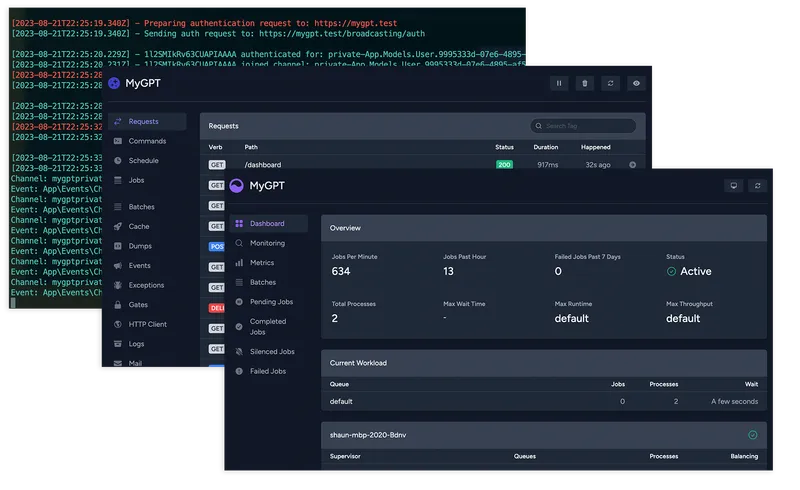Viewport: 800px width, 490px height.
Task: Click green check icon beside shaun-mbp-2020-Bdnv
Action: point(753,435)
